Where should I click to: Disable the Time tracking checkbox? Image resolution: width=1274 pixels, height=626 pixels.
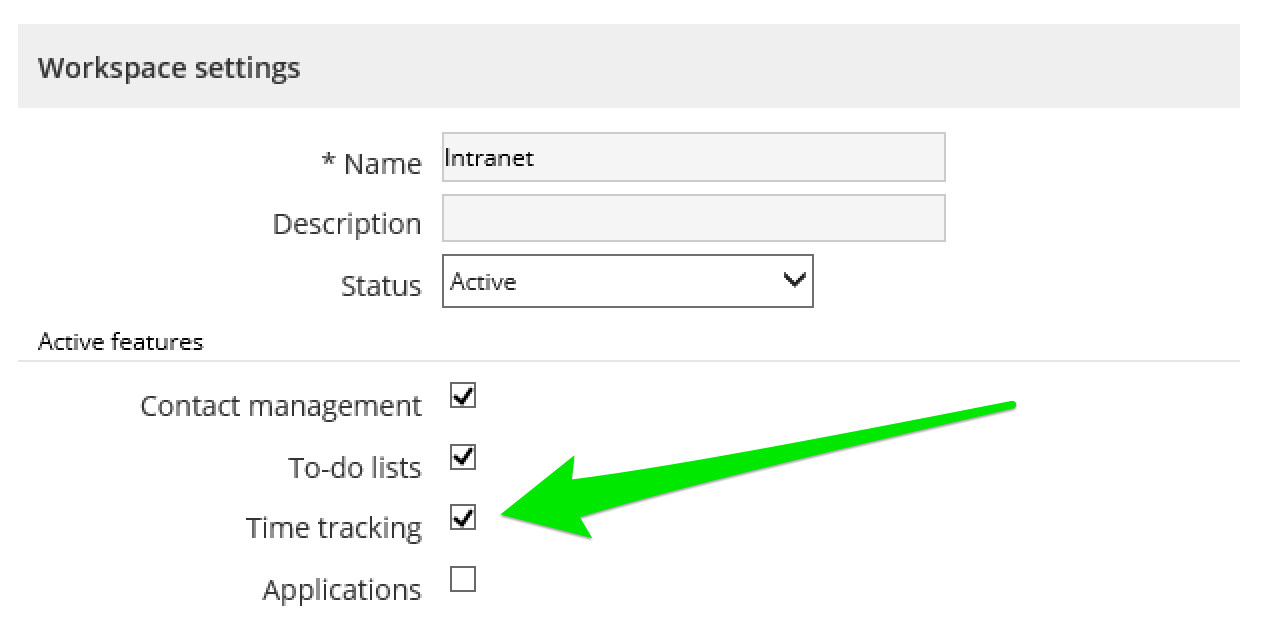tap(463, 518)
